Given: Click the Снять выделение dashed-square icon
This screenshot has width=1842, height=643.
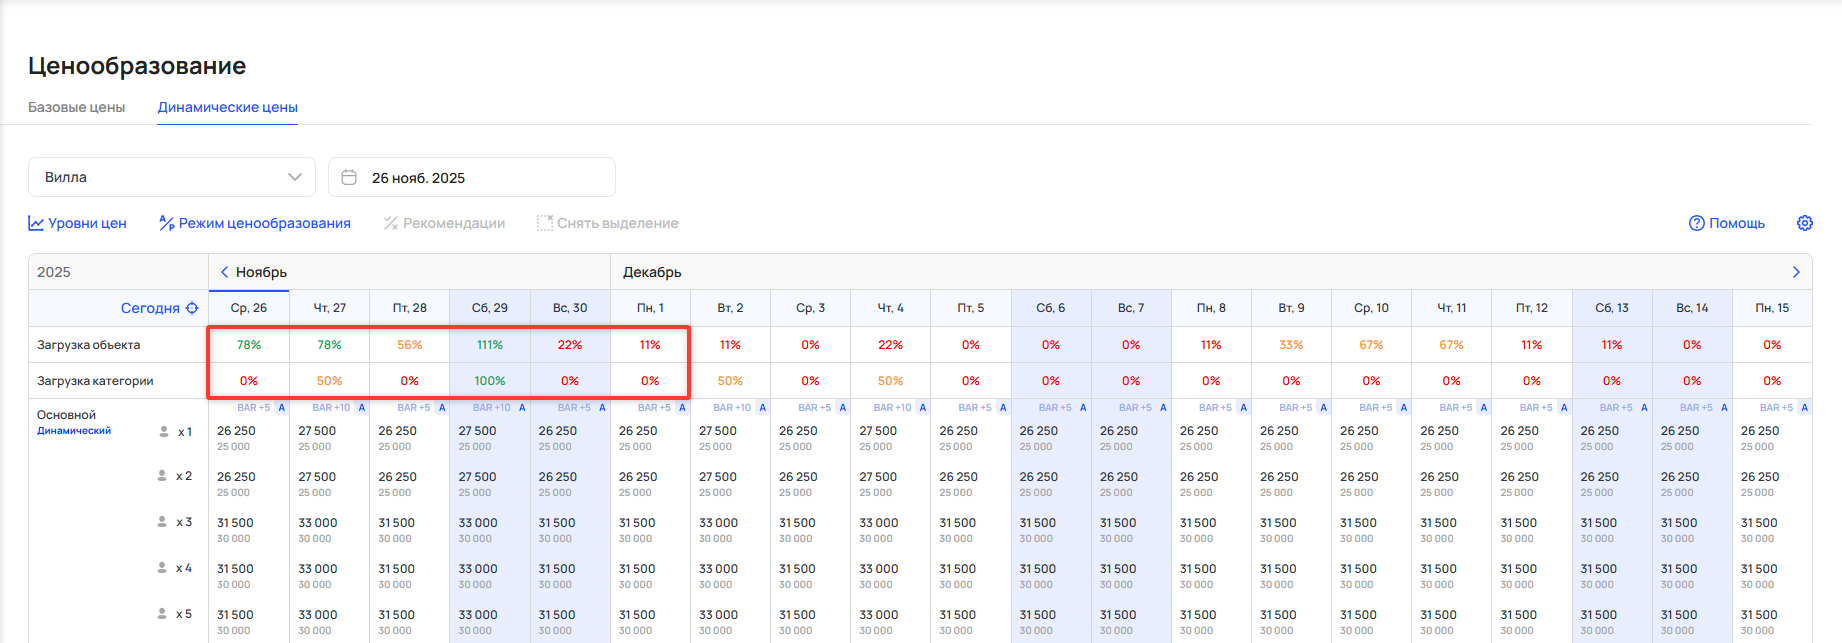Looking at the screenshot, I should tap(544, 223).
